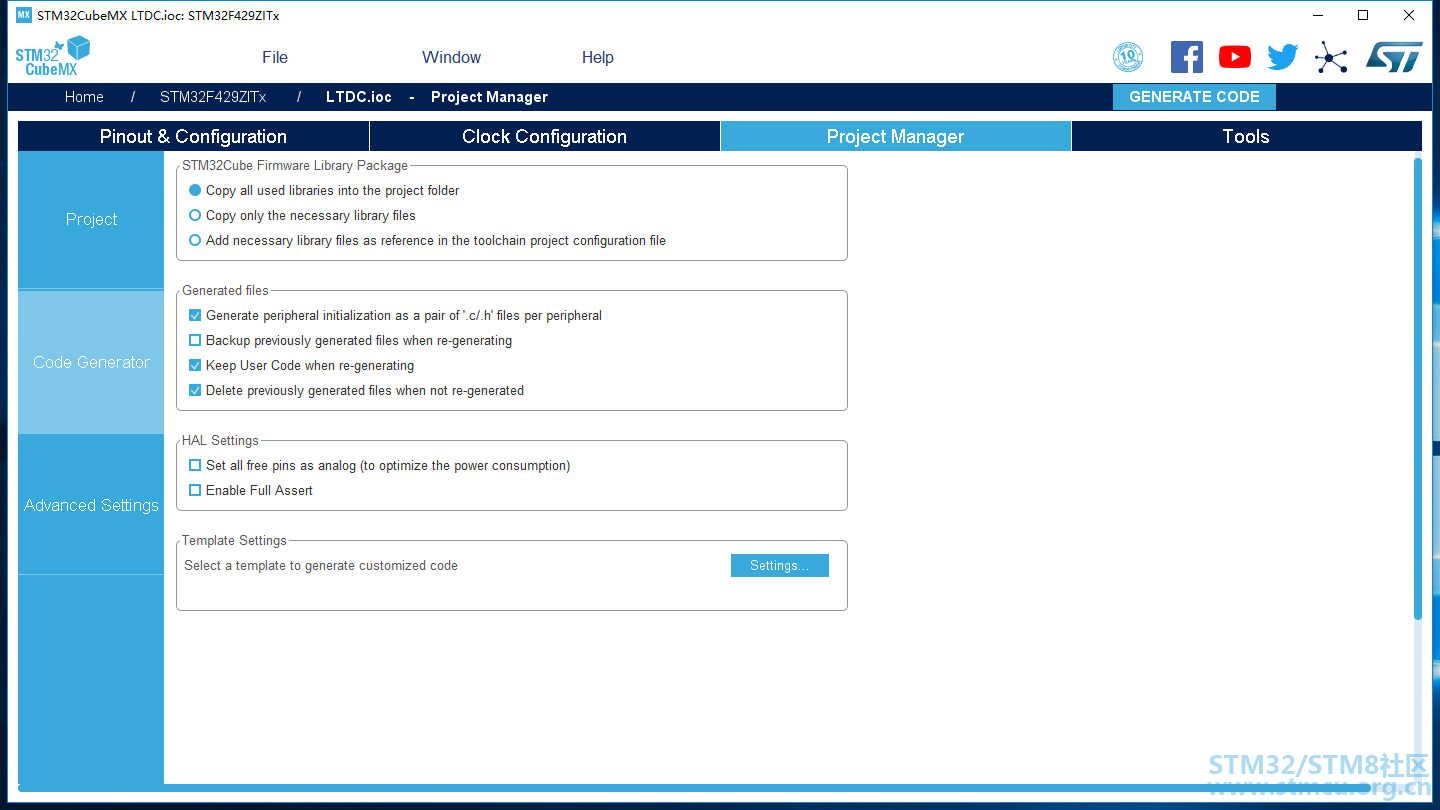Switch to Pinout & Configuration tab
This screenshot has width=1440, height=810.
(193, 136)
